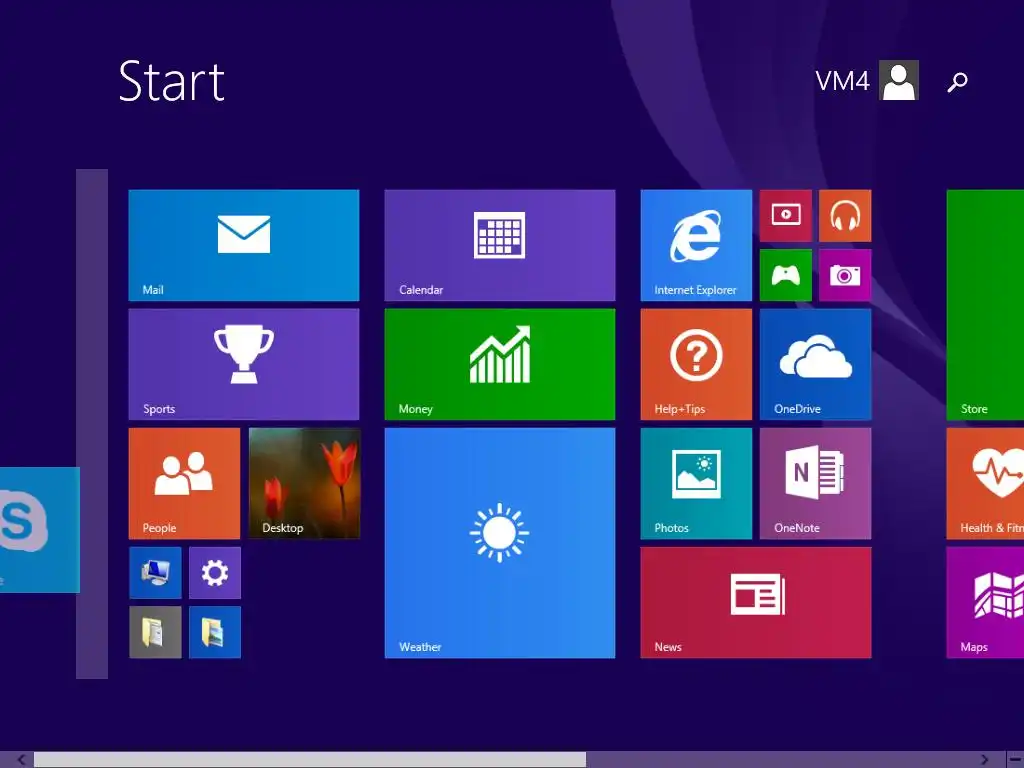Viewport: 1024px width, 768px height.
Task: Open the This PC computer tile
Action: click(155, 573)
